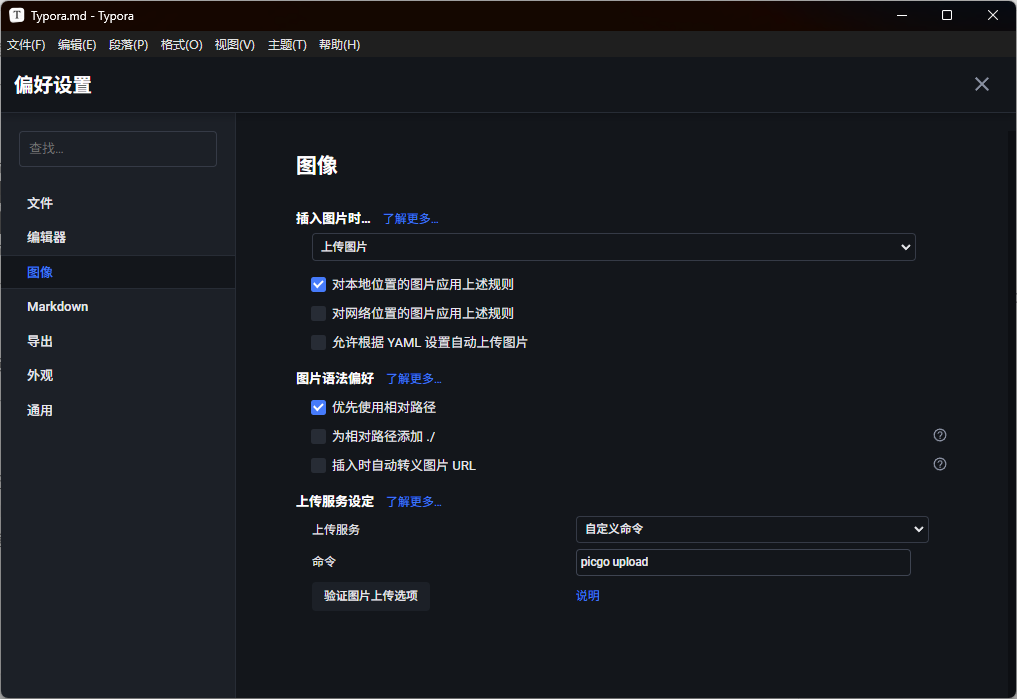The image size is (1017, 699).
Task: Click the Typora app icon in the title bar
Action: coord(17,15)
